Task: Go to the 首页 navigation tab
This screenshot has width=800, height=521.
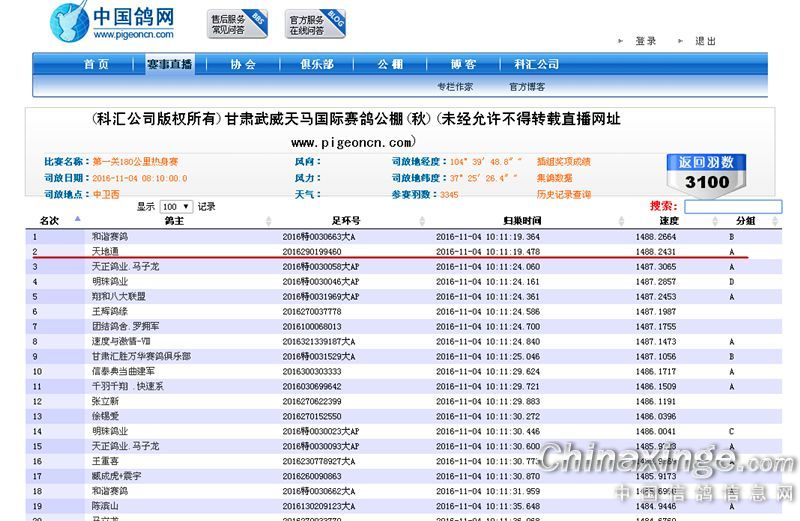Action: 96,64
